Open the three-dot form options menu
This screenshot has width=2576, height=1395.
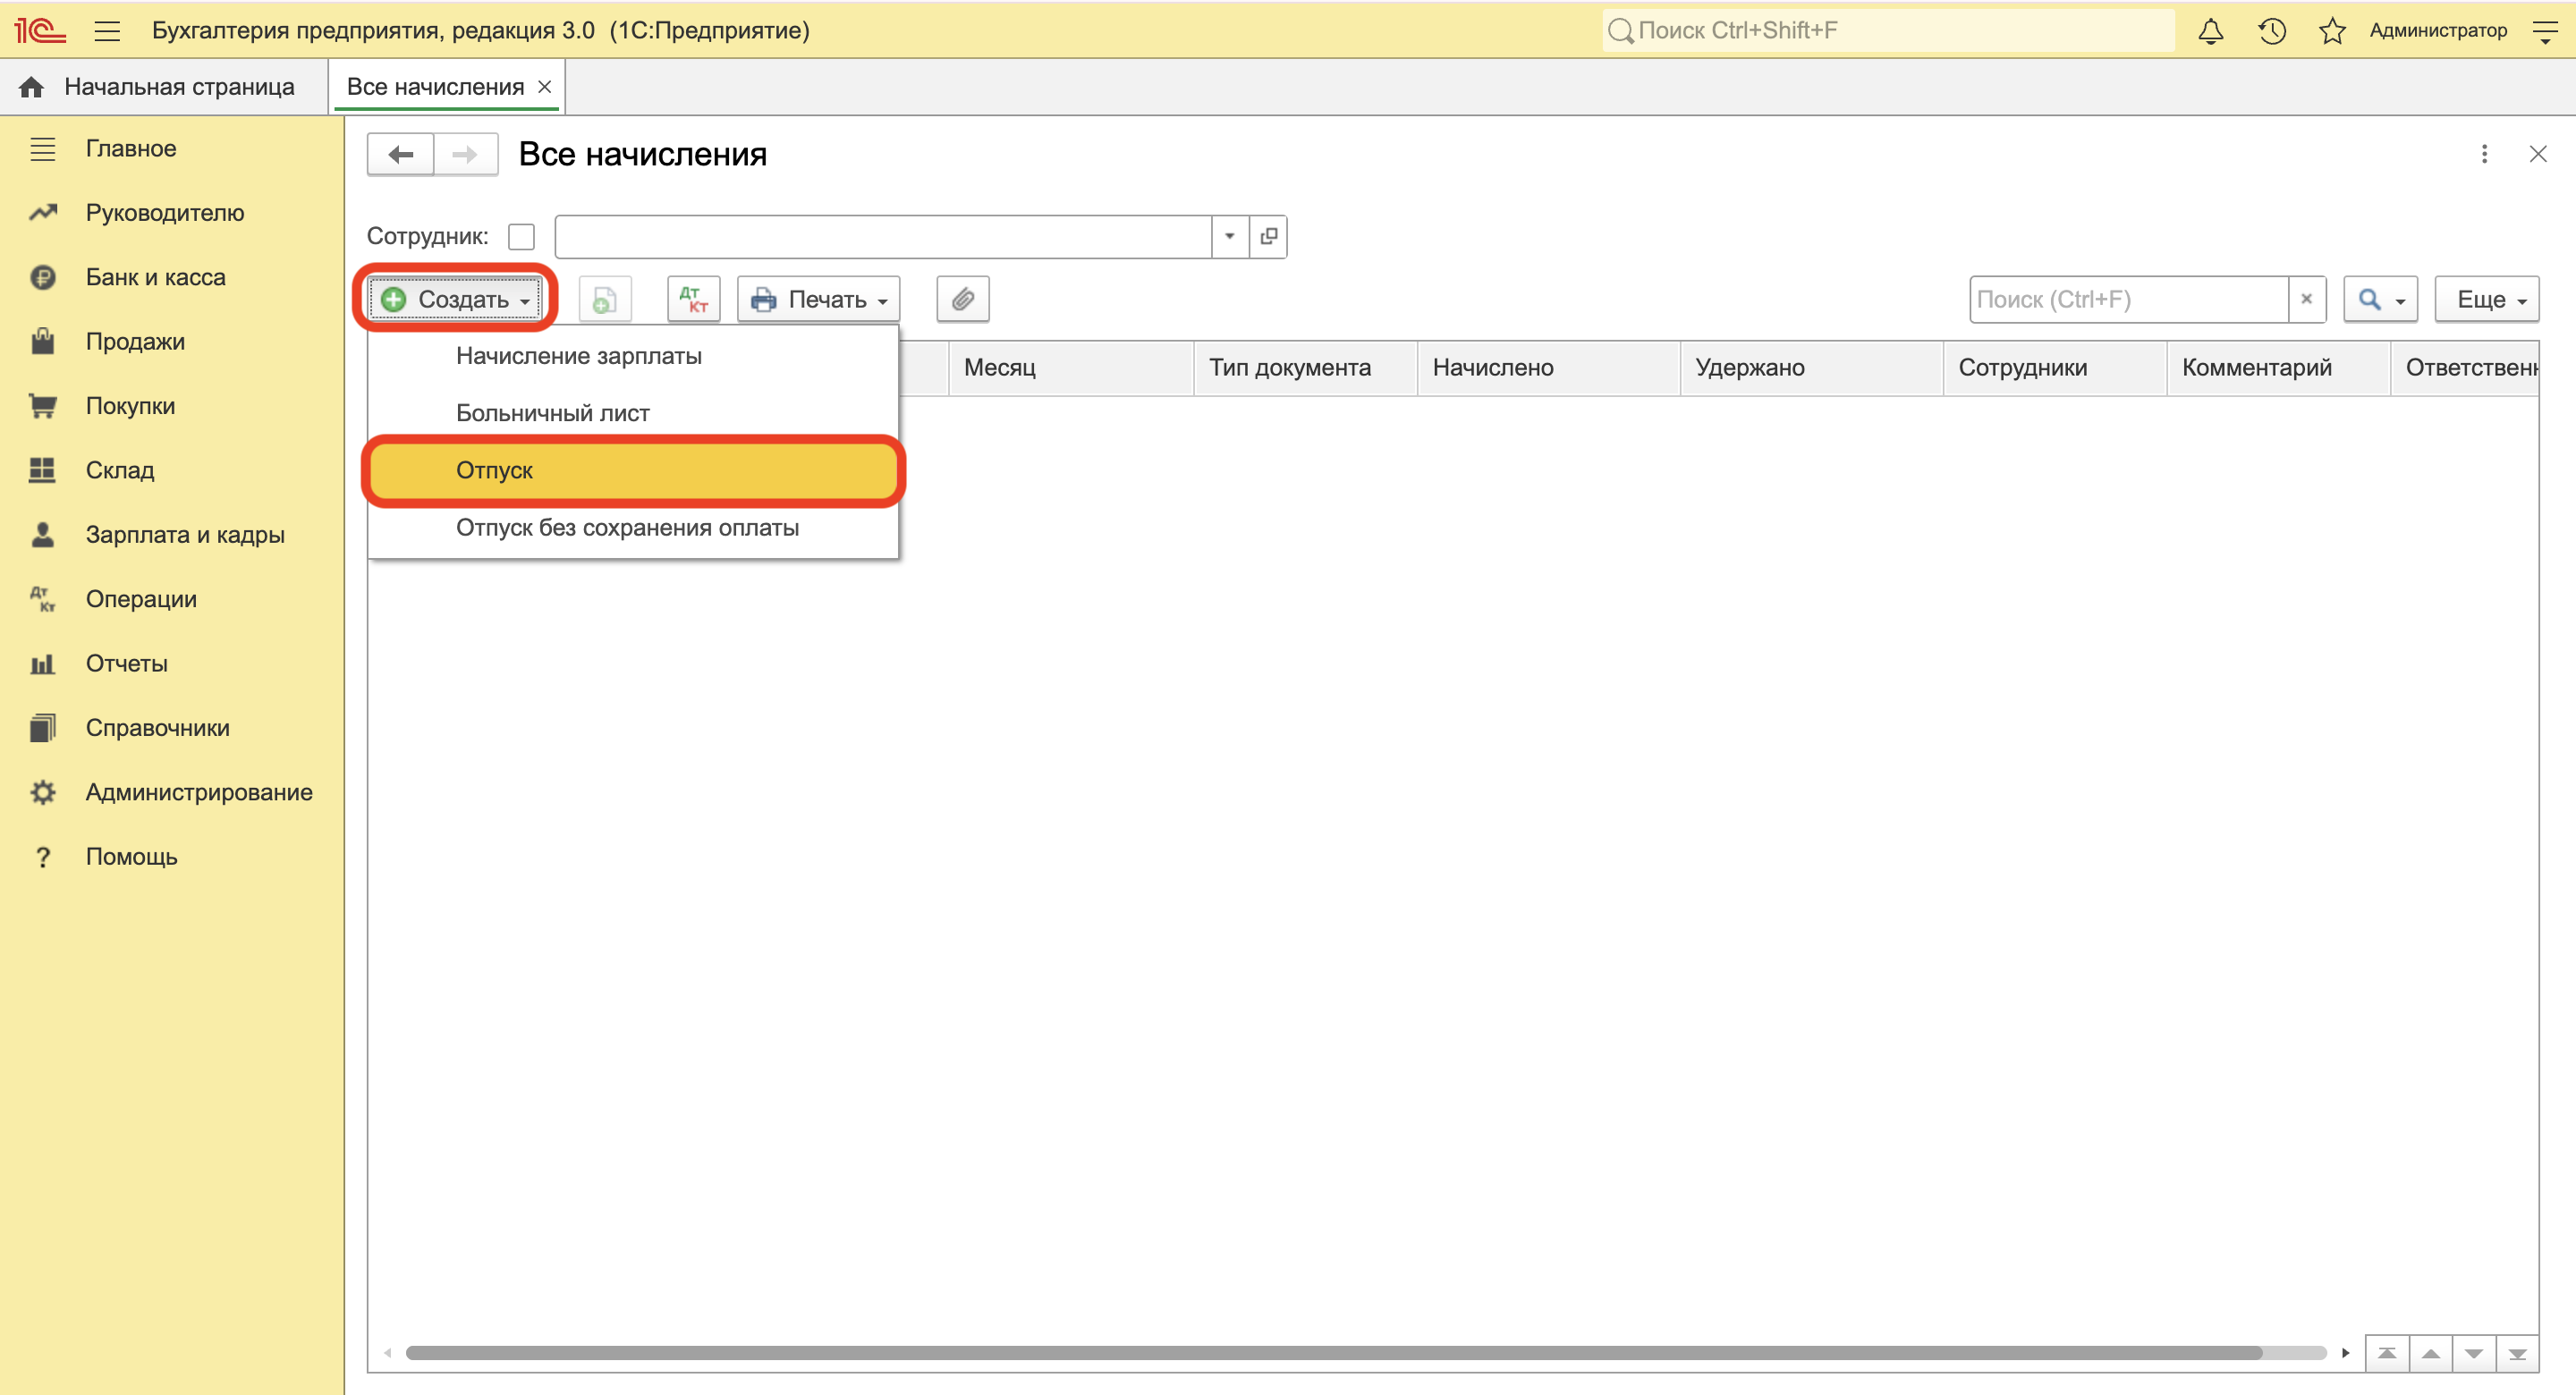[2484, 154]
